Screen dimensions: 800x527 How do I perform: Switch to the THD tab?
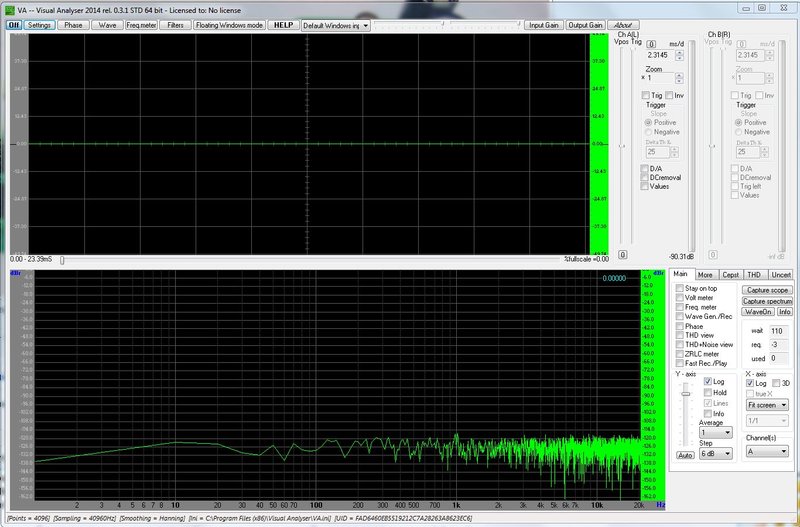756,274
